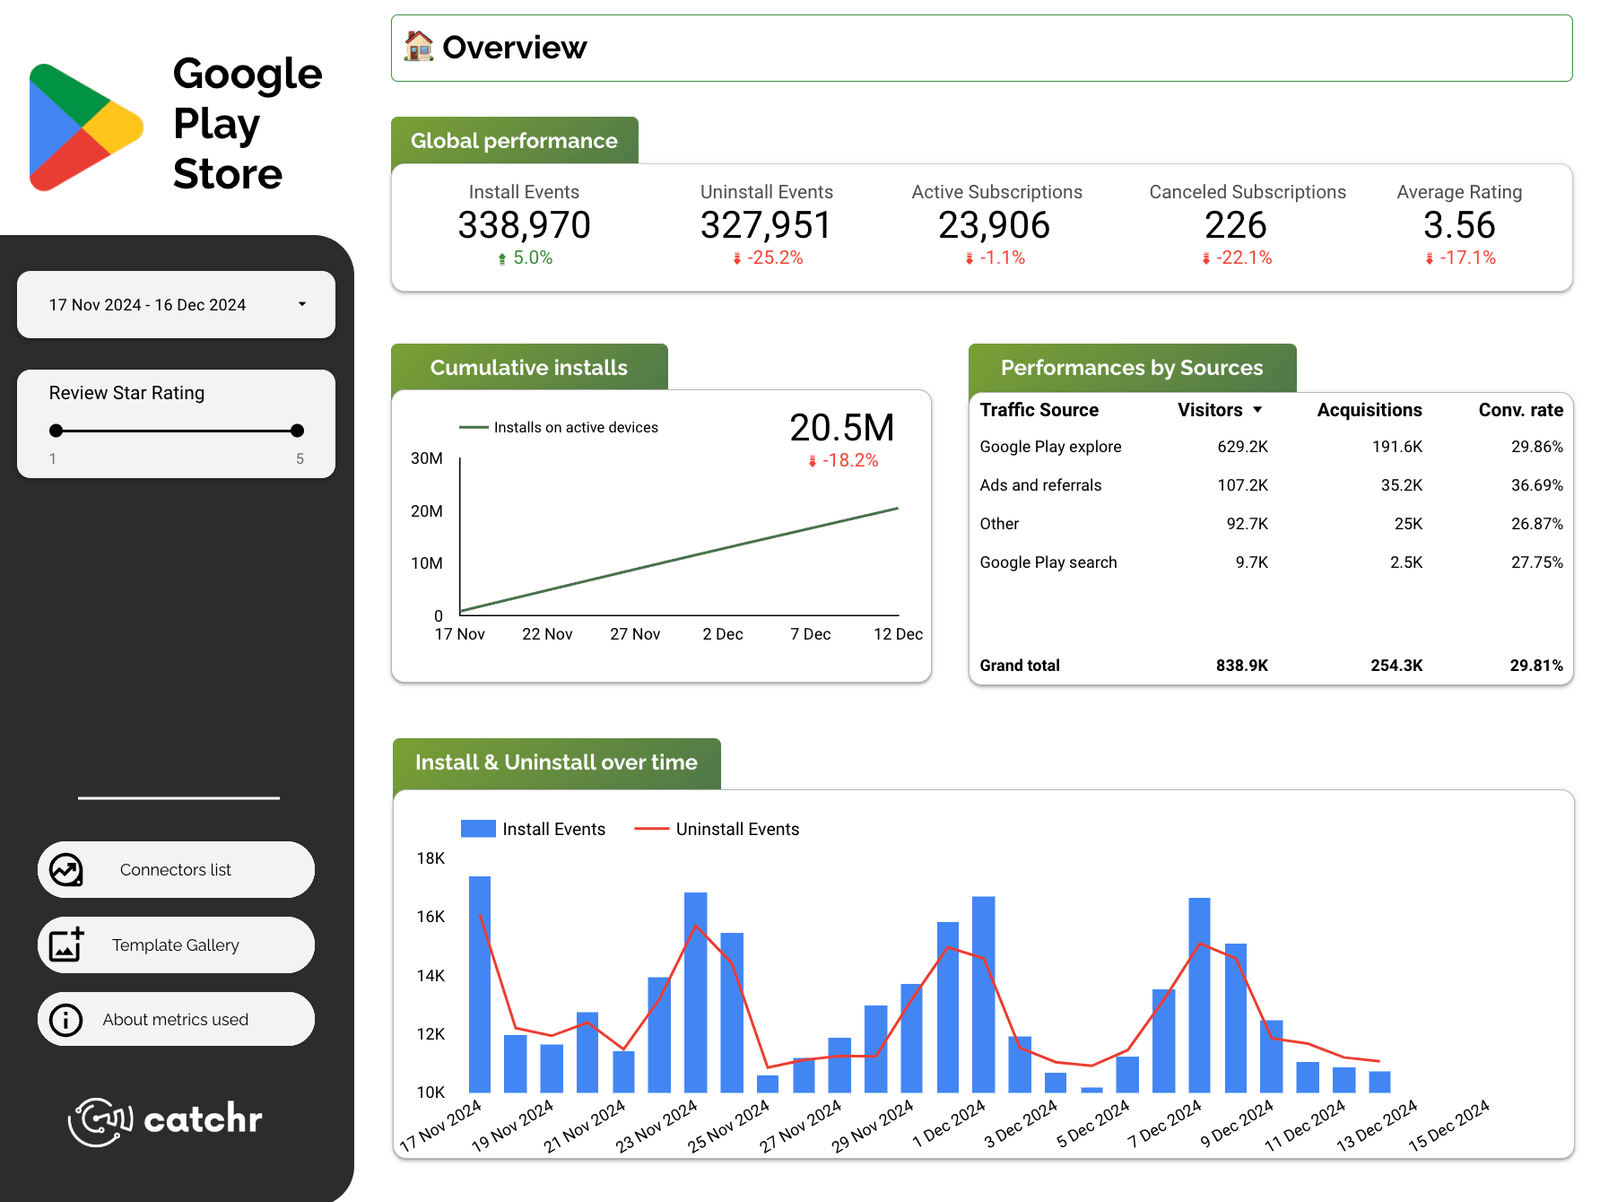
Task: Click the catchr logo icon
Action: click(101, 1120)
